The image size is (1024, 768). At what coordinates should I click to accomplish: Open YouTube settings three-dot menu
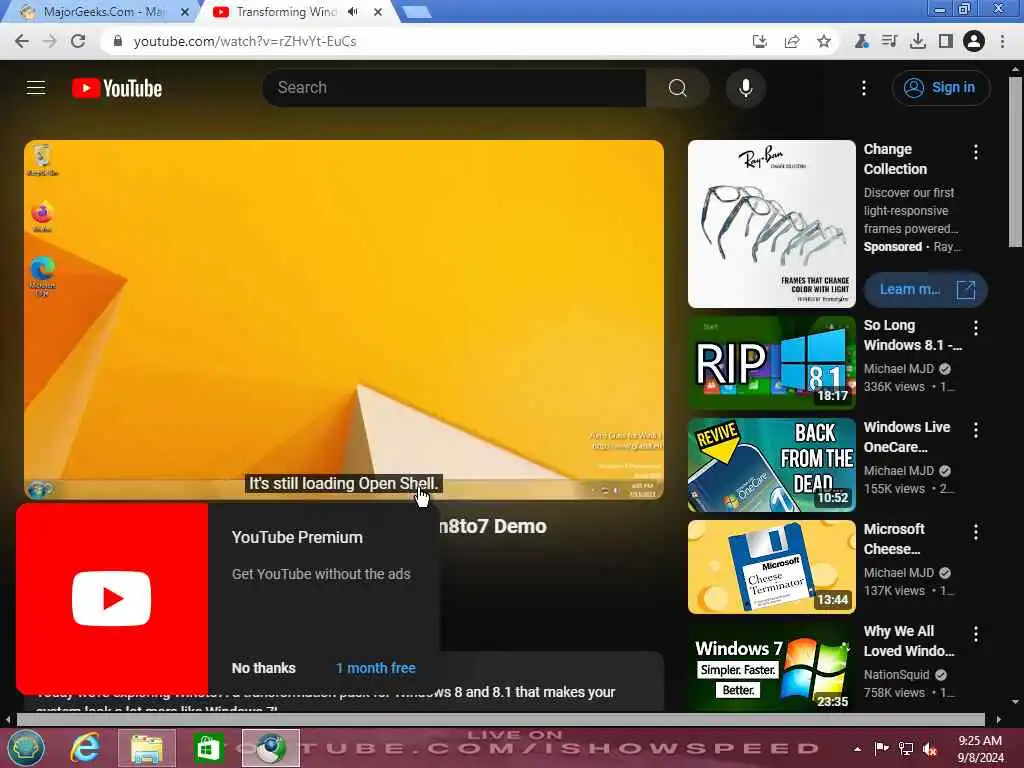863,88
